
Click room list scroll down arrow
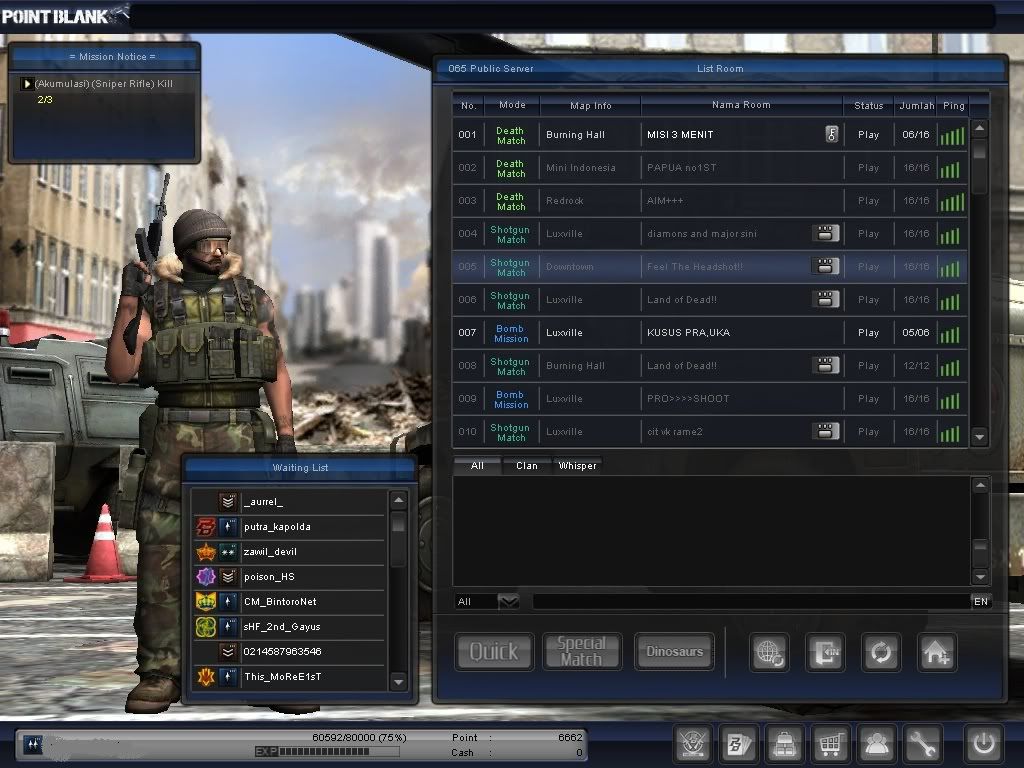pyautogui.click(x=979, y=437)
